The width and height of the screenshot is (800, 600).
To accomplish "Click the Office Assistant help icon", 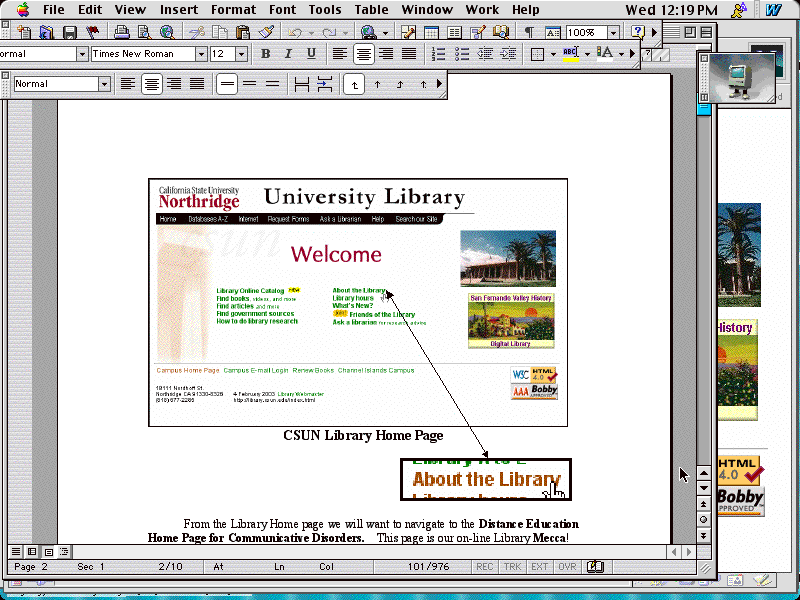I will point(638,32).
